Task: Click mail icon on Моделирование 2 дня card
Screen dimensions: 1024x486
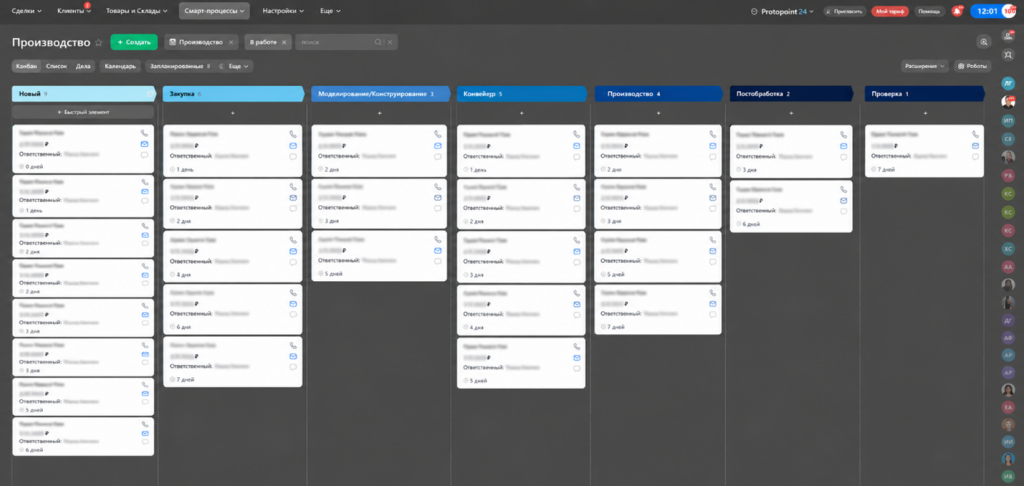Action: point(438,145)
